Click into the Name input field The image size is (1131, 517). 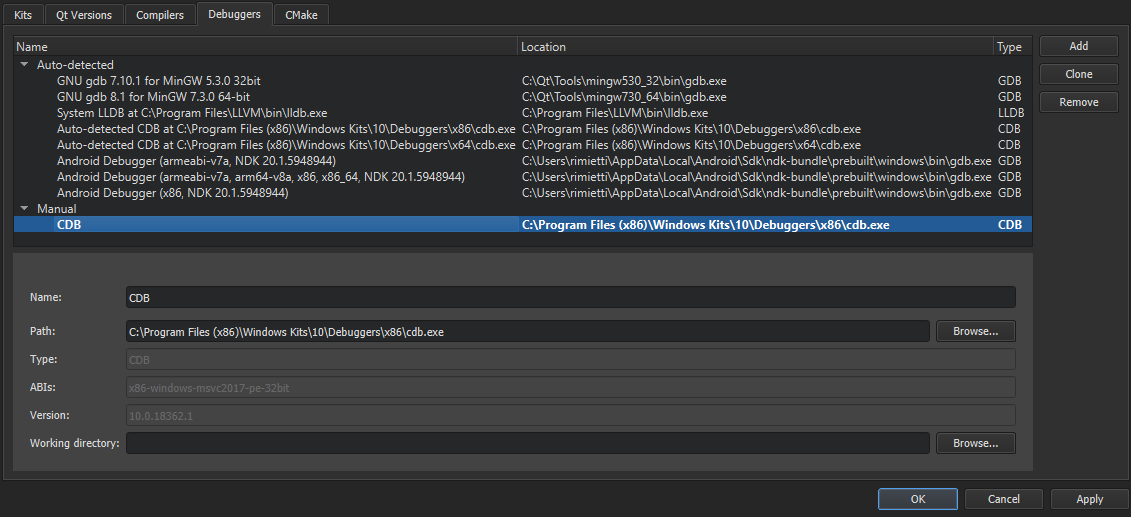tap(570, 297)
